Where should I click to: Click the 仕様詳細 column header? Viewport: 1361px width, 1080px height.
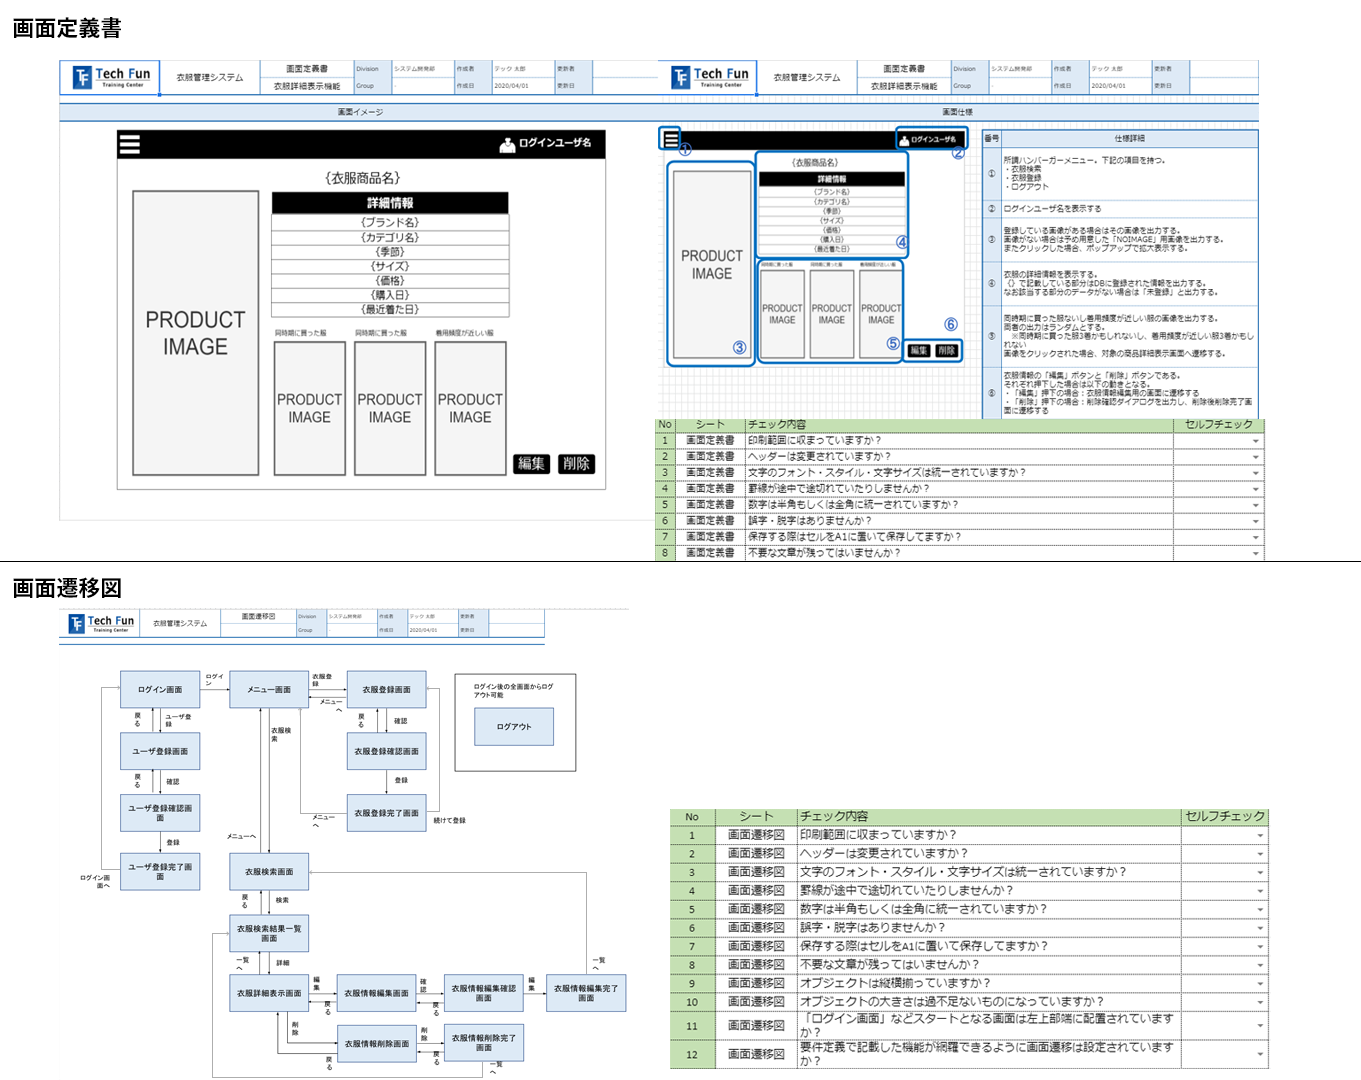(x=1129, y=138)
